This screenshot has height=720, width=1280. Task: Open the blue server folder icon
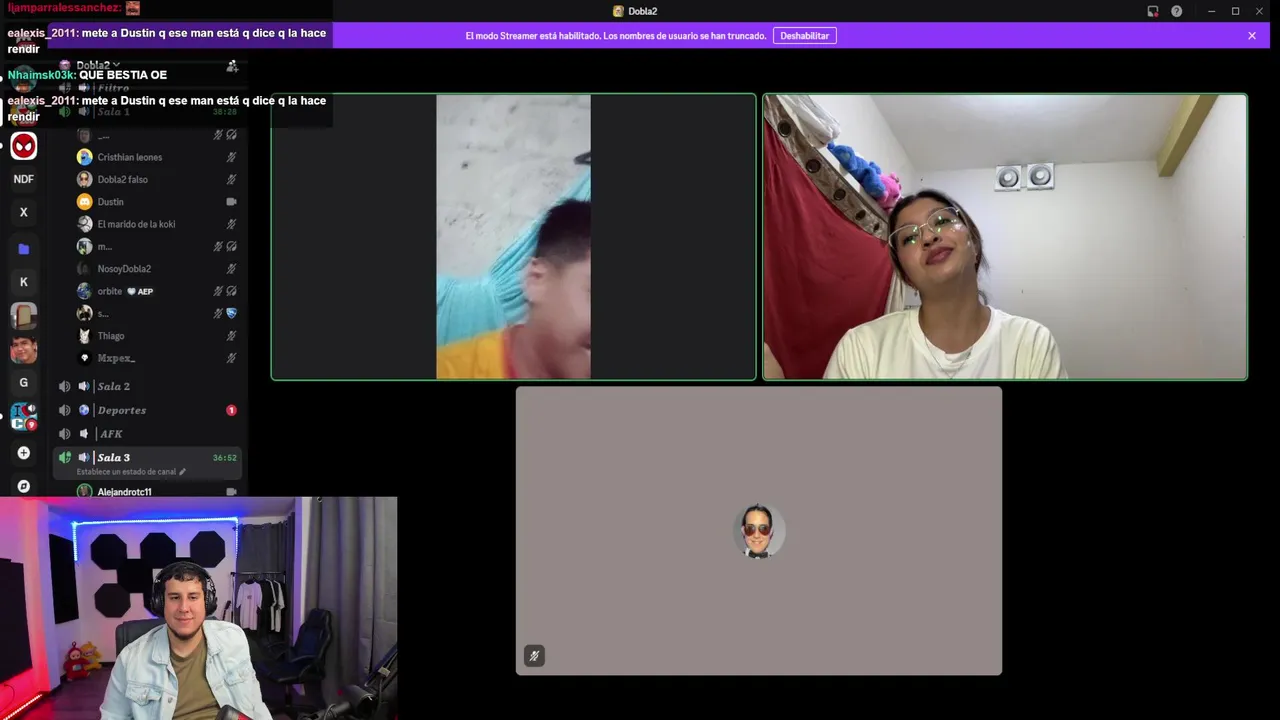pos(24,248)
